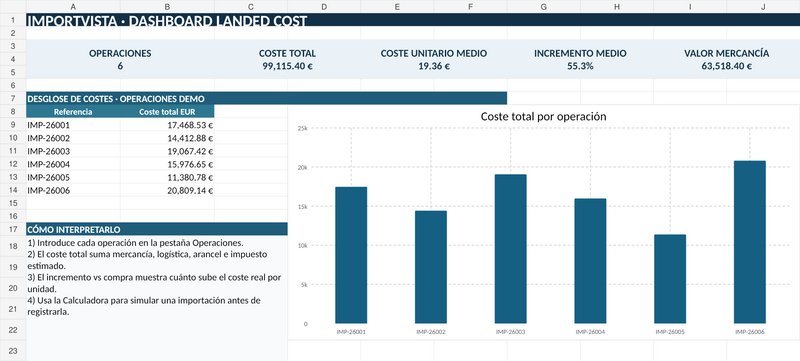Image resolution: width=800 pixels, height=361 pixels.
Task: Select column J header
Action: [x=763, y=6]
